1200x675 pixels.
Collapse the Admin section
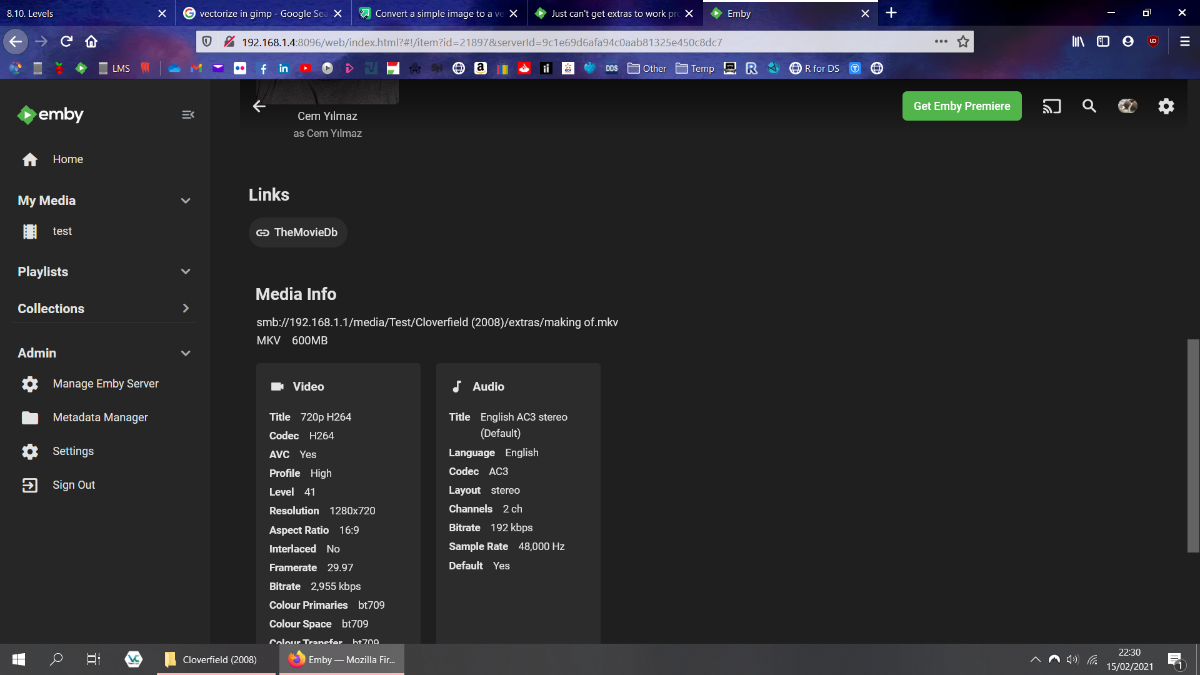[x=185, y=353]
